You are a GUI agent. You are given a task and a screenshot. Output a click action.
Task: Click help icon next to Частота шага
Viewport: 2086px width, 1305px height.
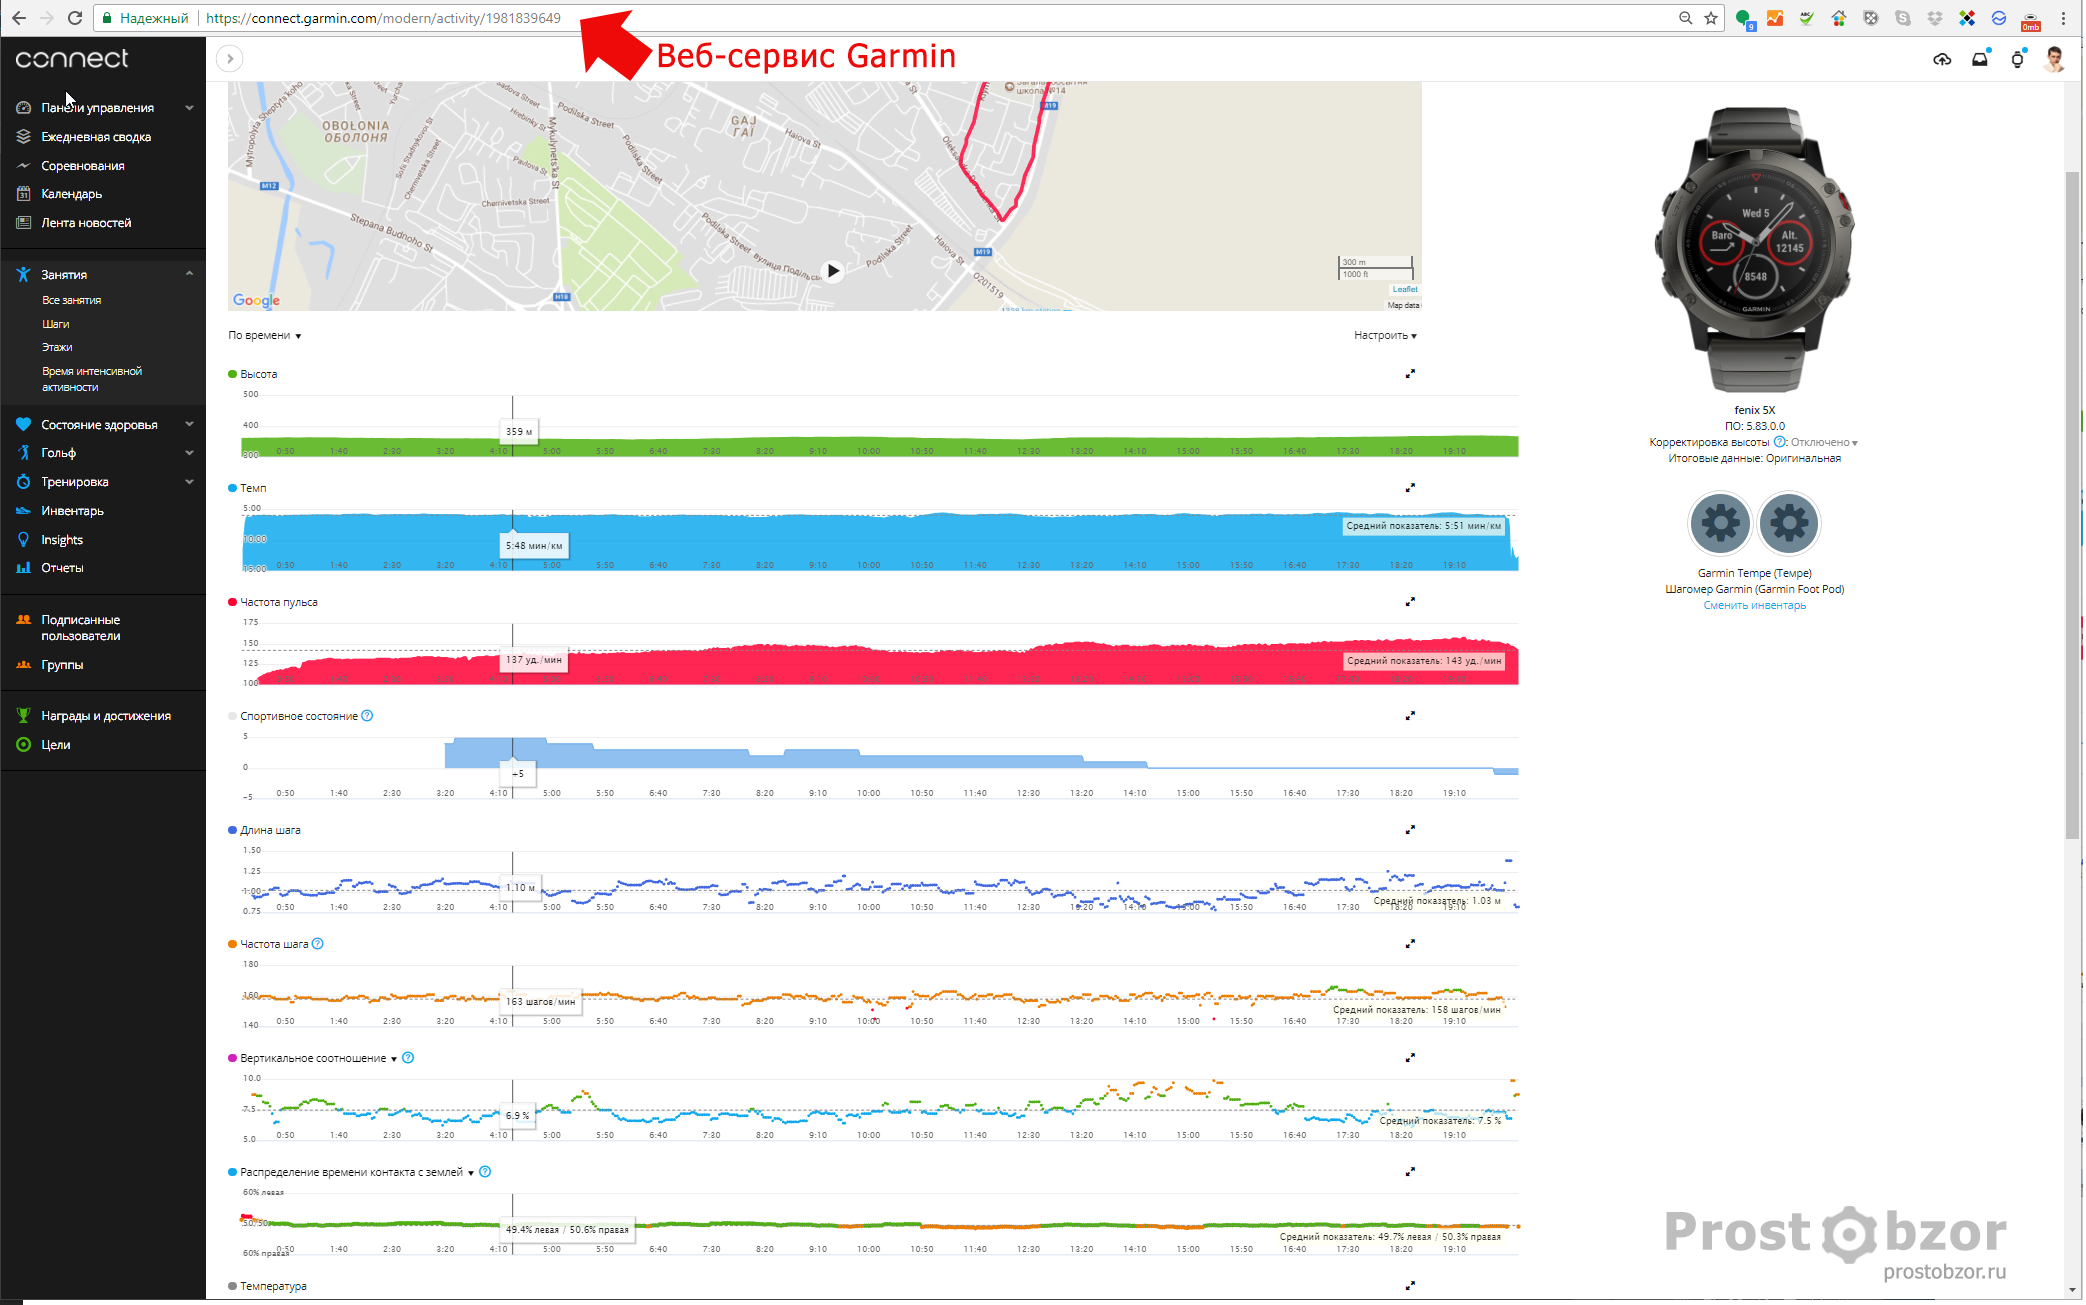click(x=318, y=944)
